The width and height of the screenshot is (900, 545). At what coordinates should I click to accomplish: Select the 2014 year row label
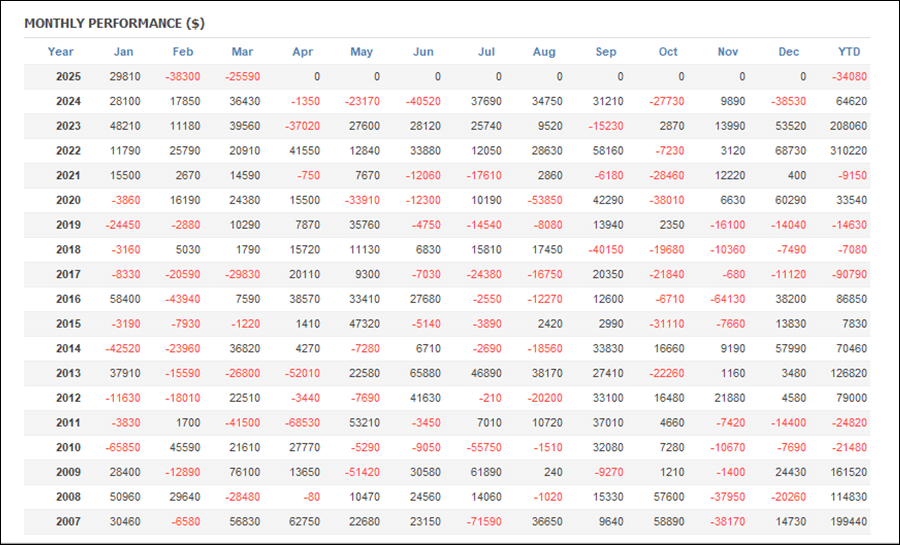pyautogui.click(x=68, y=348)
